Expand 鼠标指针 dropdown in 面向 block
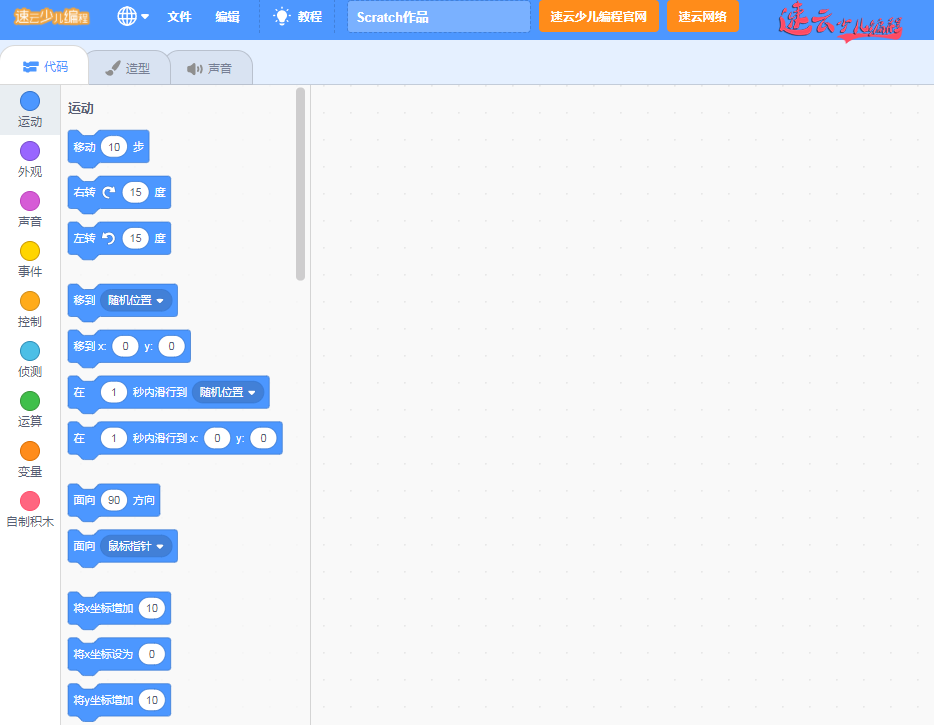The width and height of the screenshot is (934, 725). pos(137,546)
